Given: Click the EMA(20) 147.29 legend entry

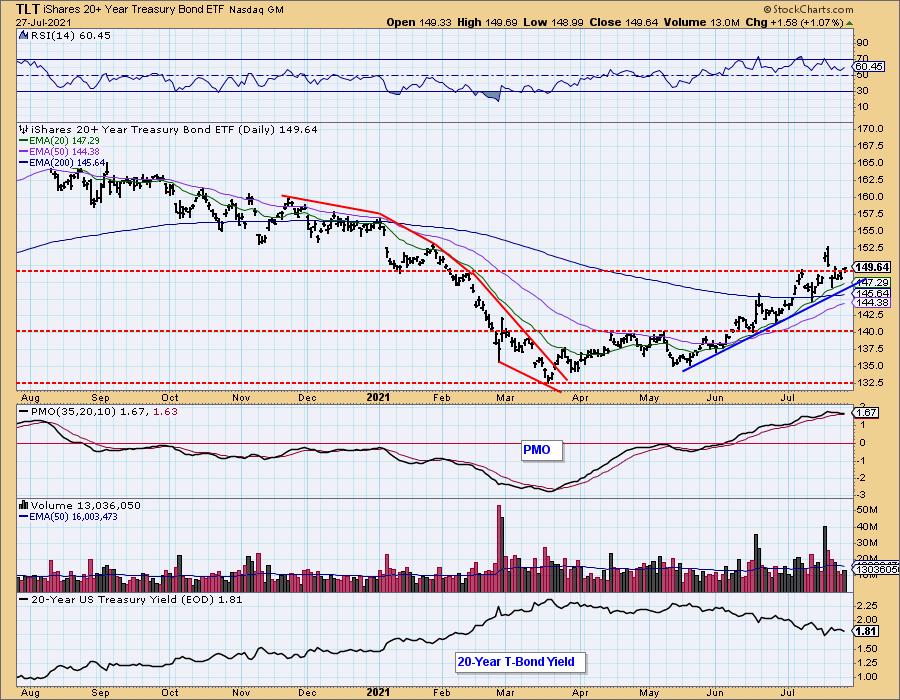Looking at the screenshot, I should click(x=60, y=141).
